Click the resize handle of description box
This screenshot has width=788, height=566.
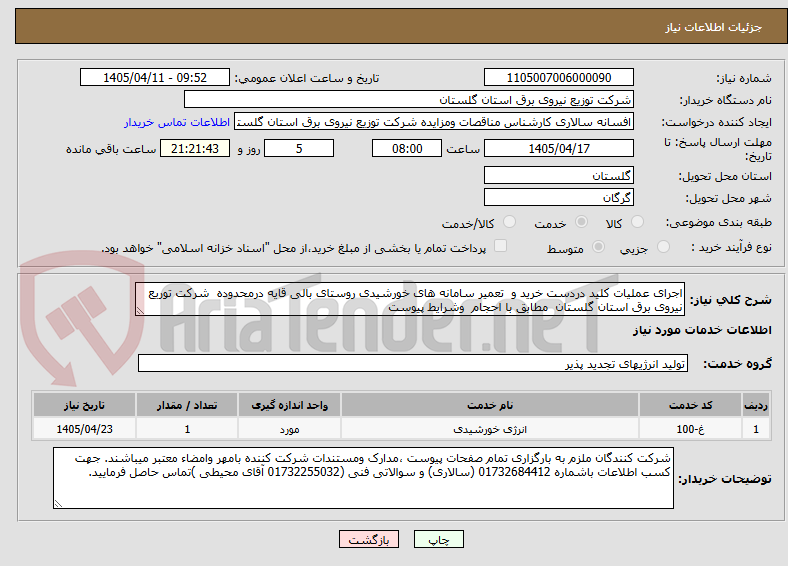coord(140,311)
